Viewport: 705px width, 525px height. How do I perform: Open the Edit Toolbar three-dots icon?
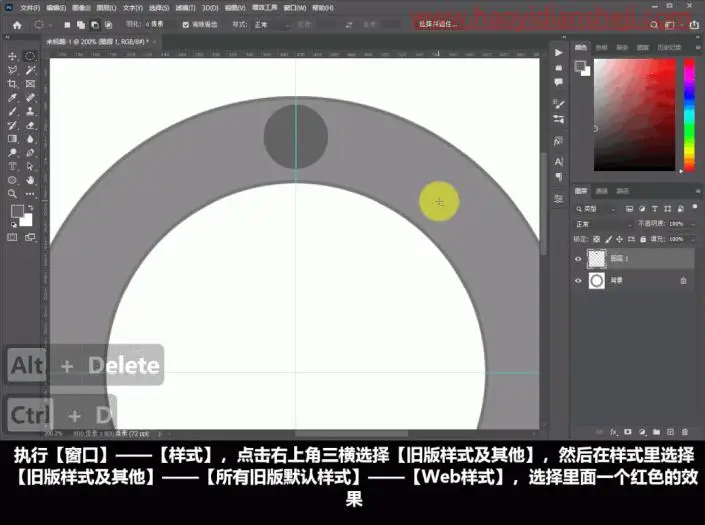(x=30, y=194)
